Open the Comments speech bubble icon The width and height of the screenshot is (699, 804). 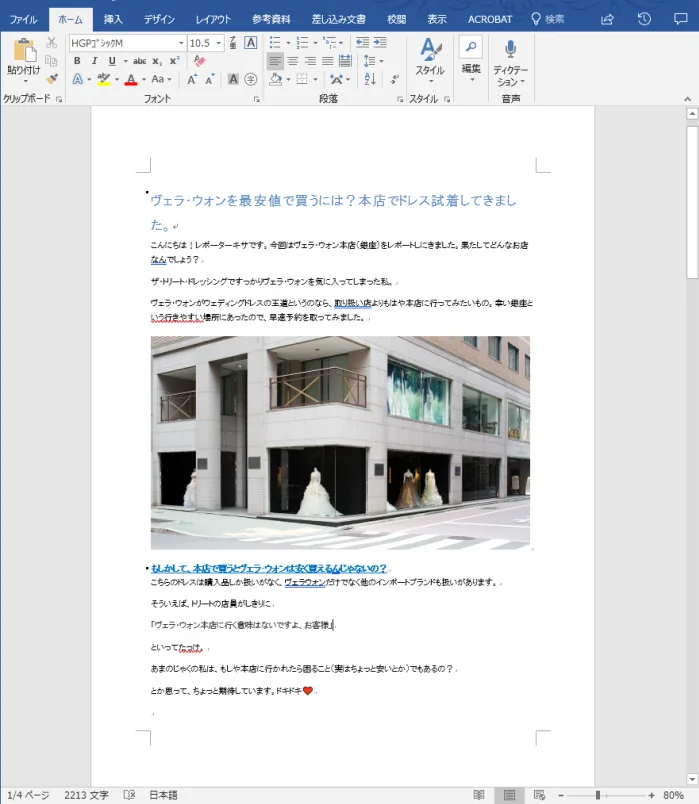681,19
